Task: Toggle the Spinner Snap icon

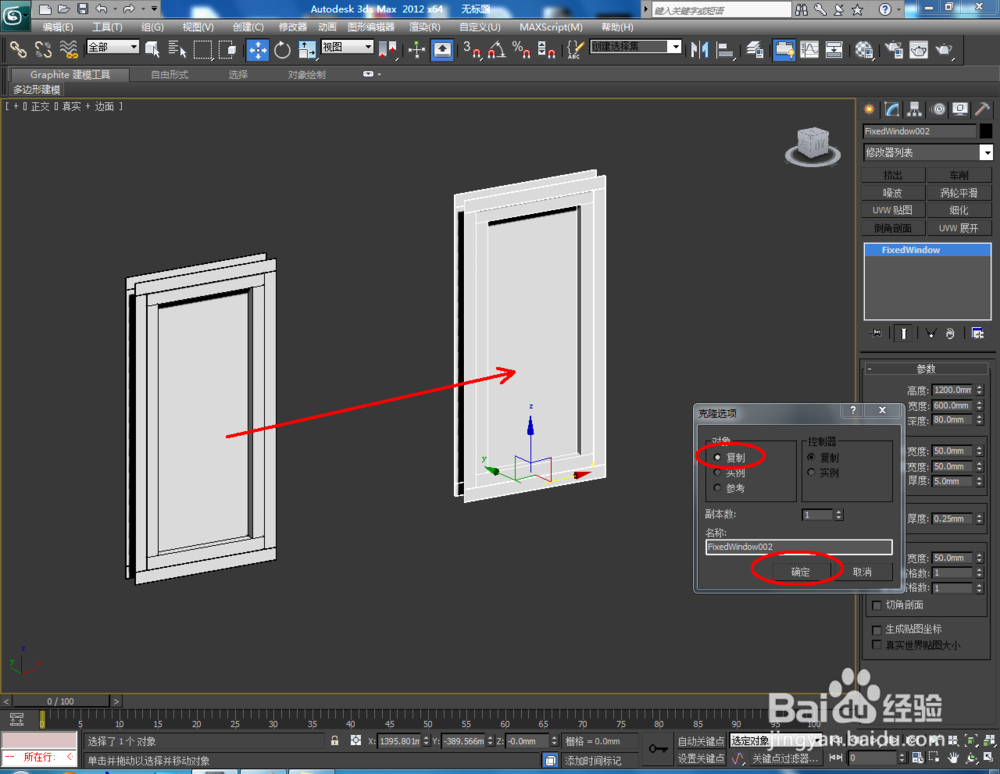Action: pyautogui.click(x=546, y=49)
